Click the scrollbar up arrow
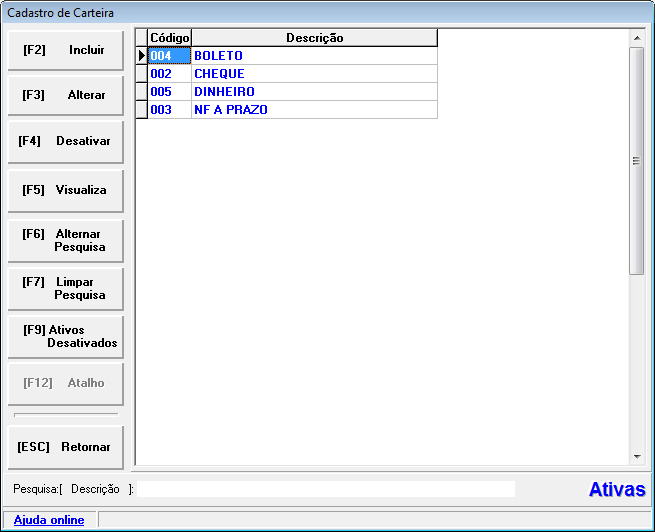 (637, 38)
